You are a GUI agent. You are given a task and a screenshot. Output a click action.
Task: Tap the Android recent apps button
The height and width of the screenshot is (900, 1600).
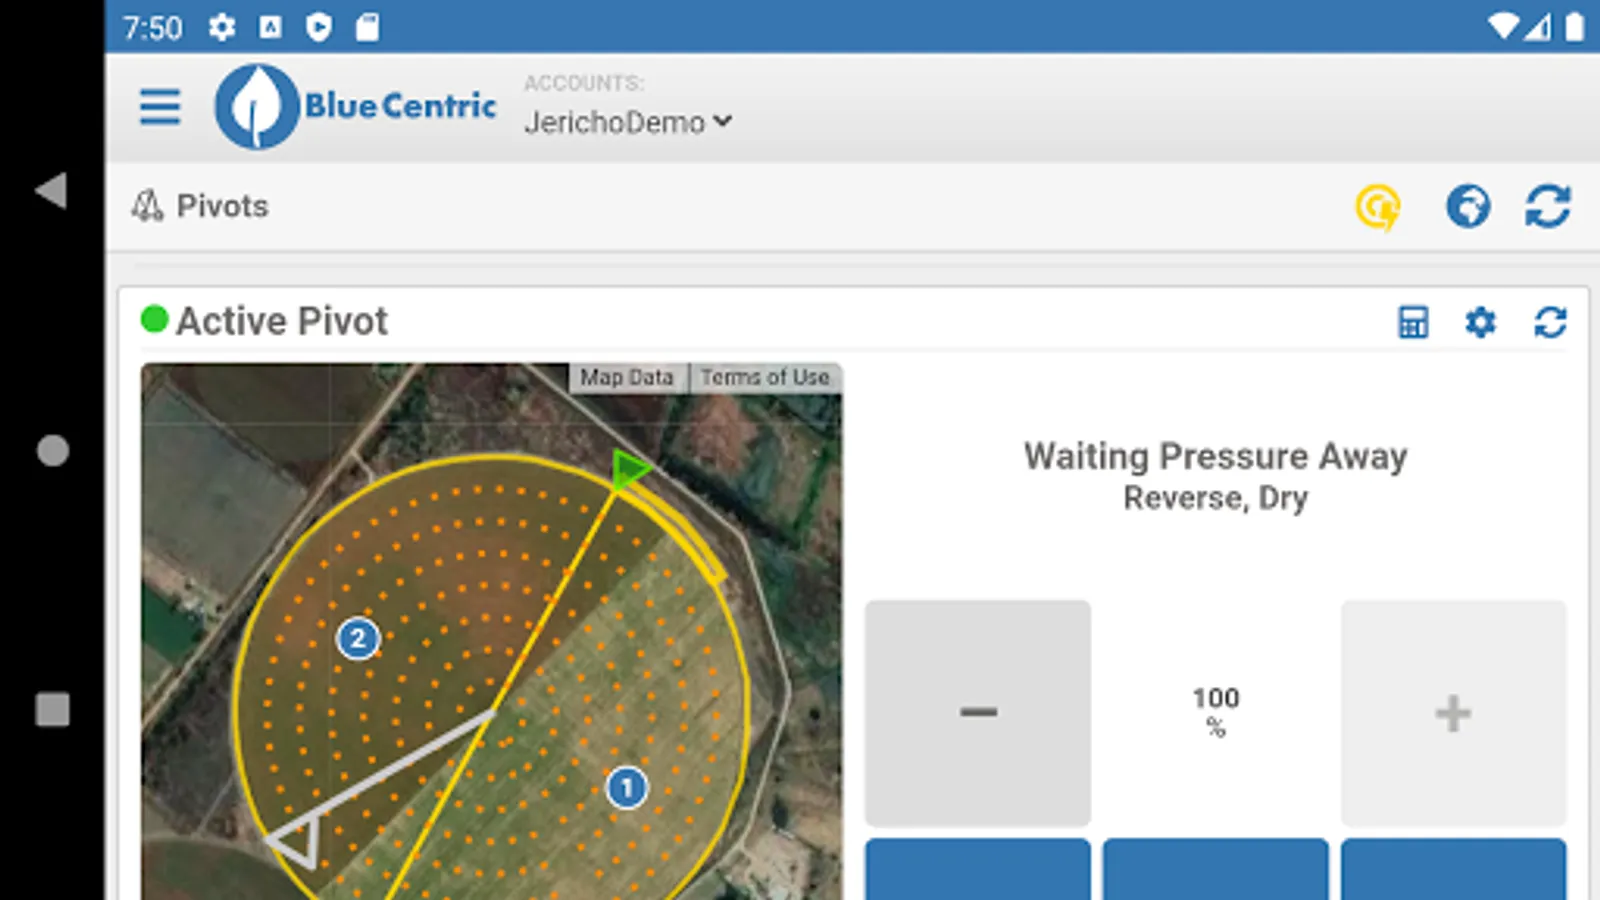(x=53, y=710)
